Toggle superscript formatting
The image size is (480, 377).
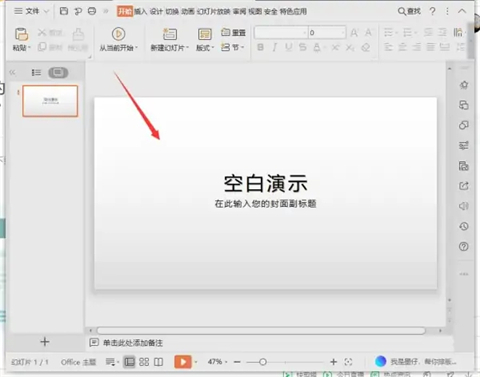click(335, 47)
